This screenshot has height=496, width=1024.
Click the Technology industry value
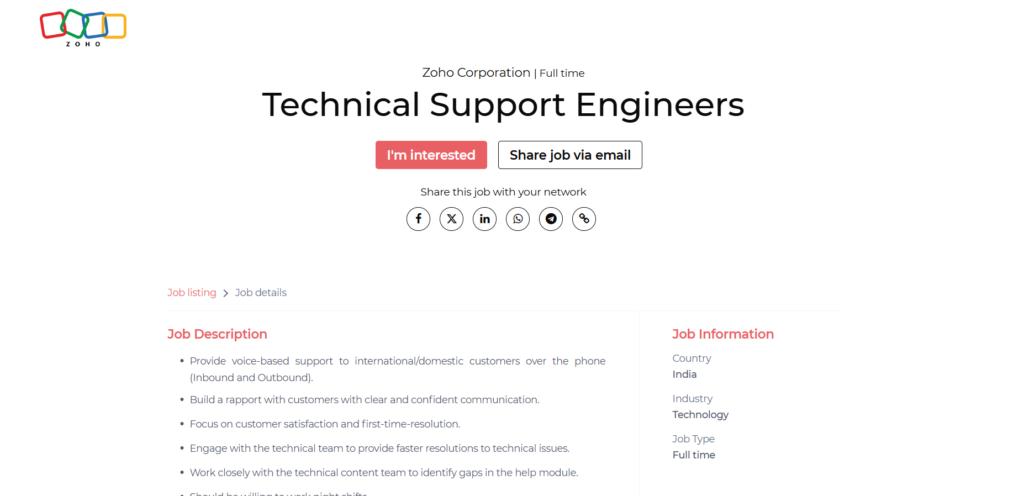tap(700, 415)
